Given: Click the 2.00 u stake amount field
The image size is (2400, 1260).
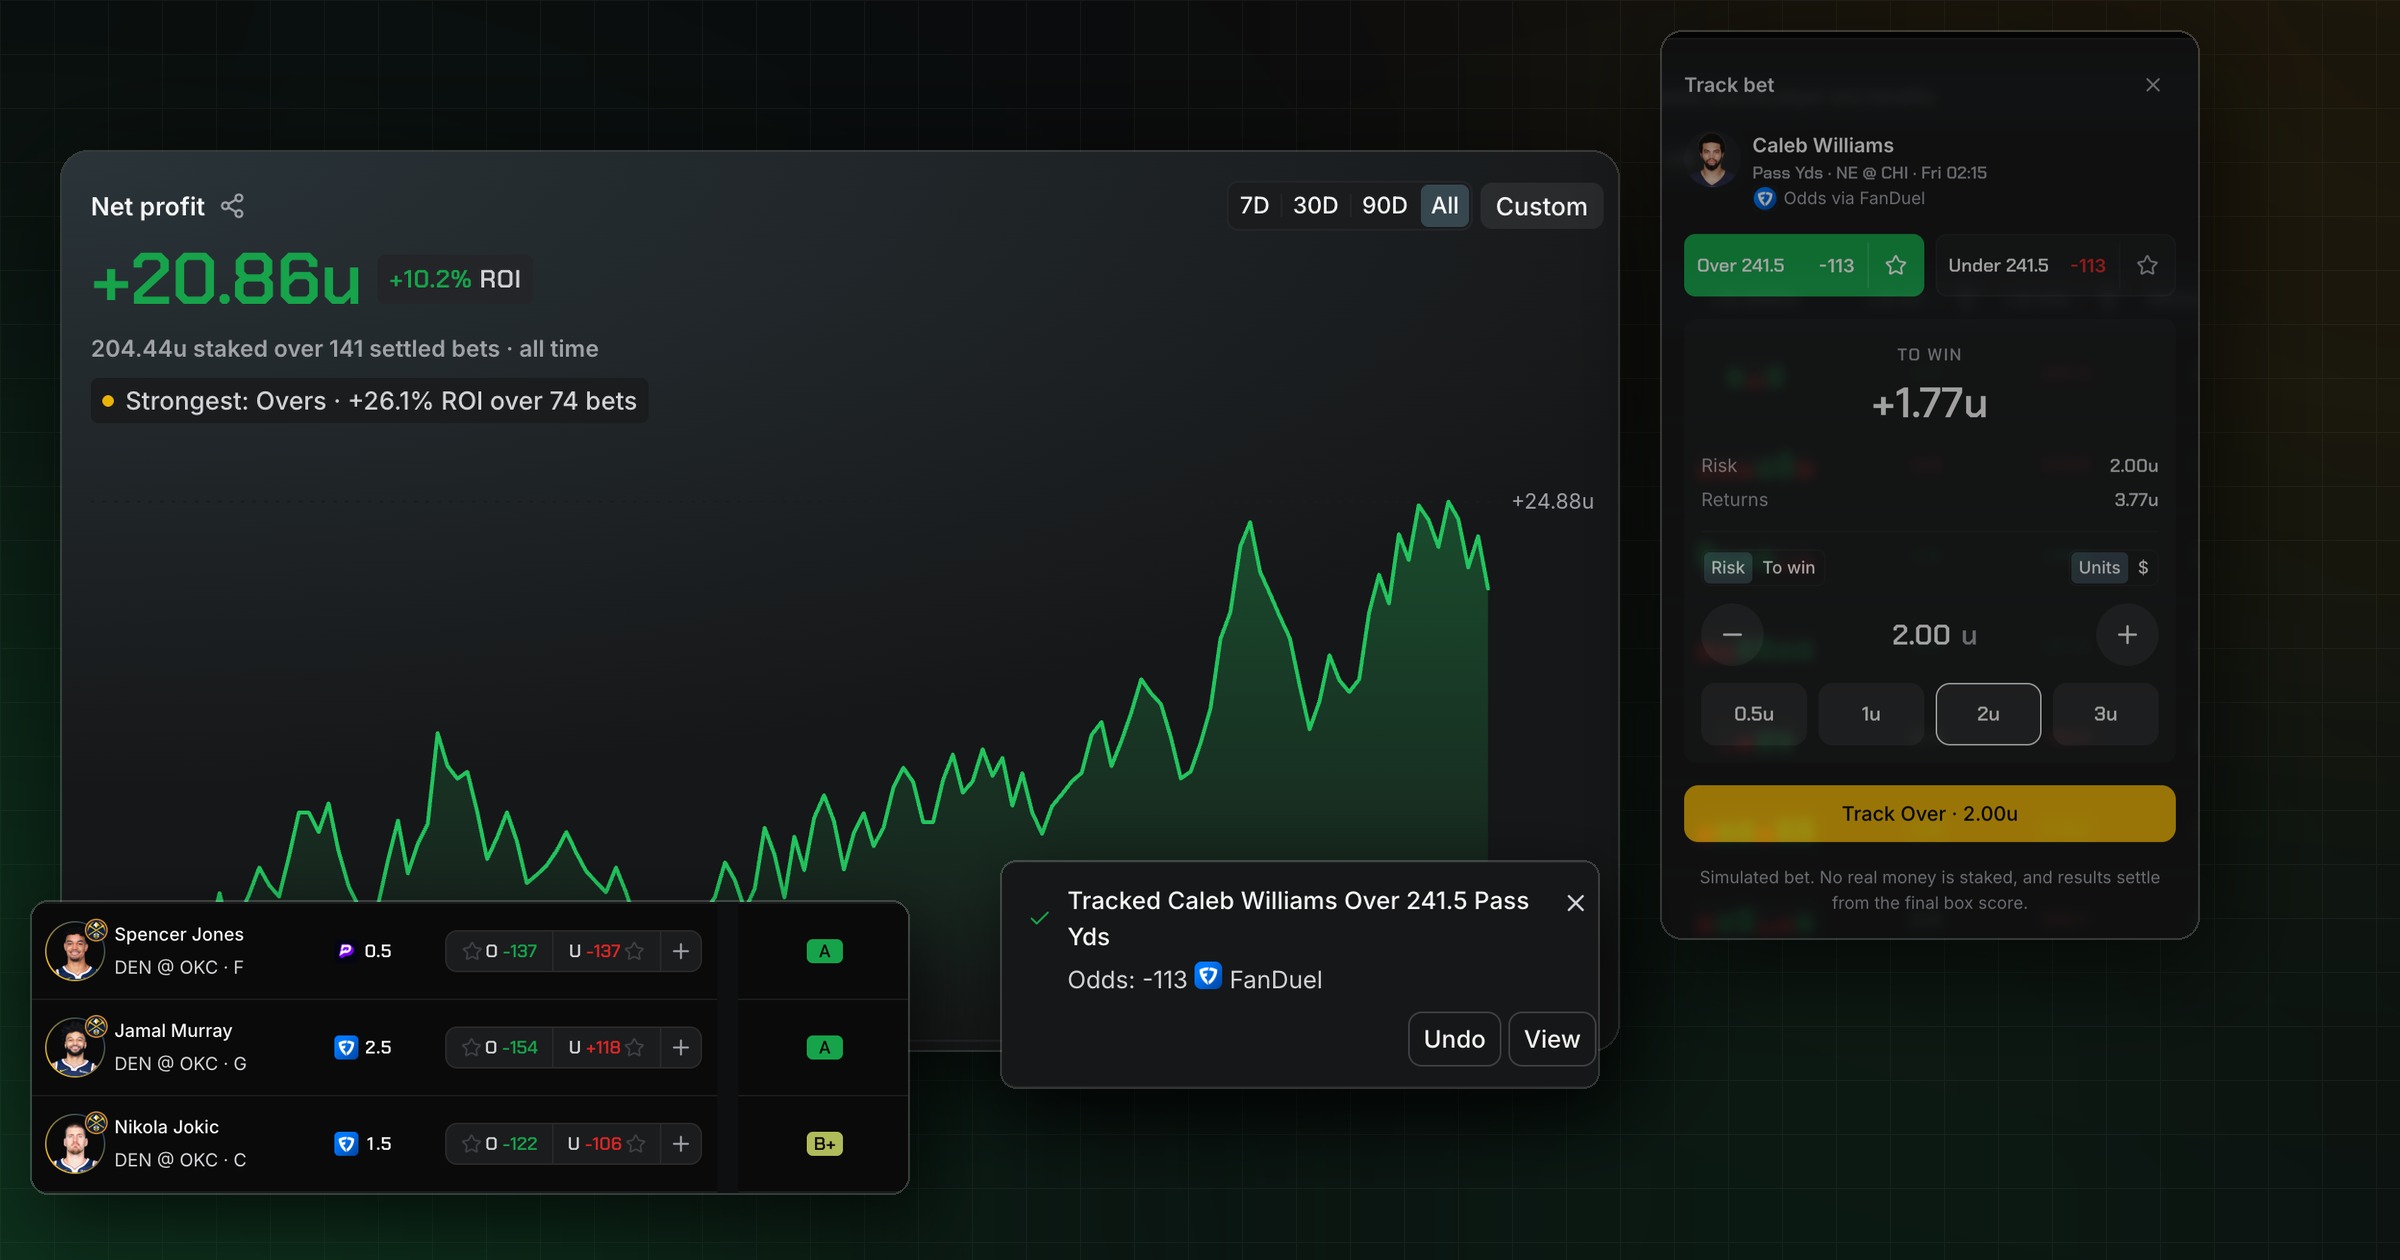Looking at the screenshot, I should pos(1931,634).
